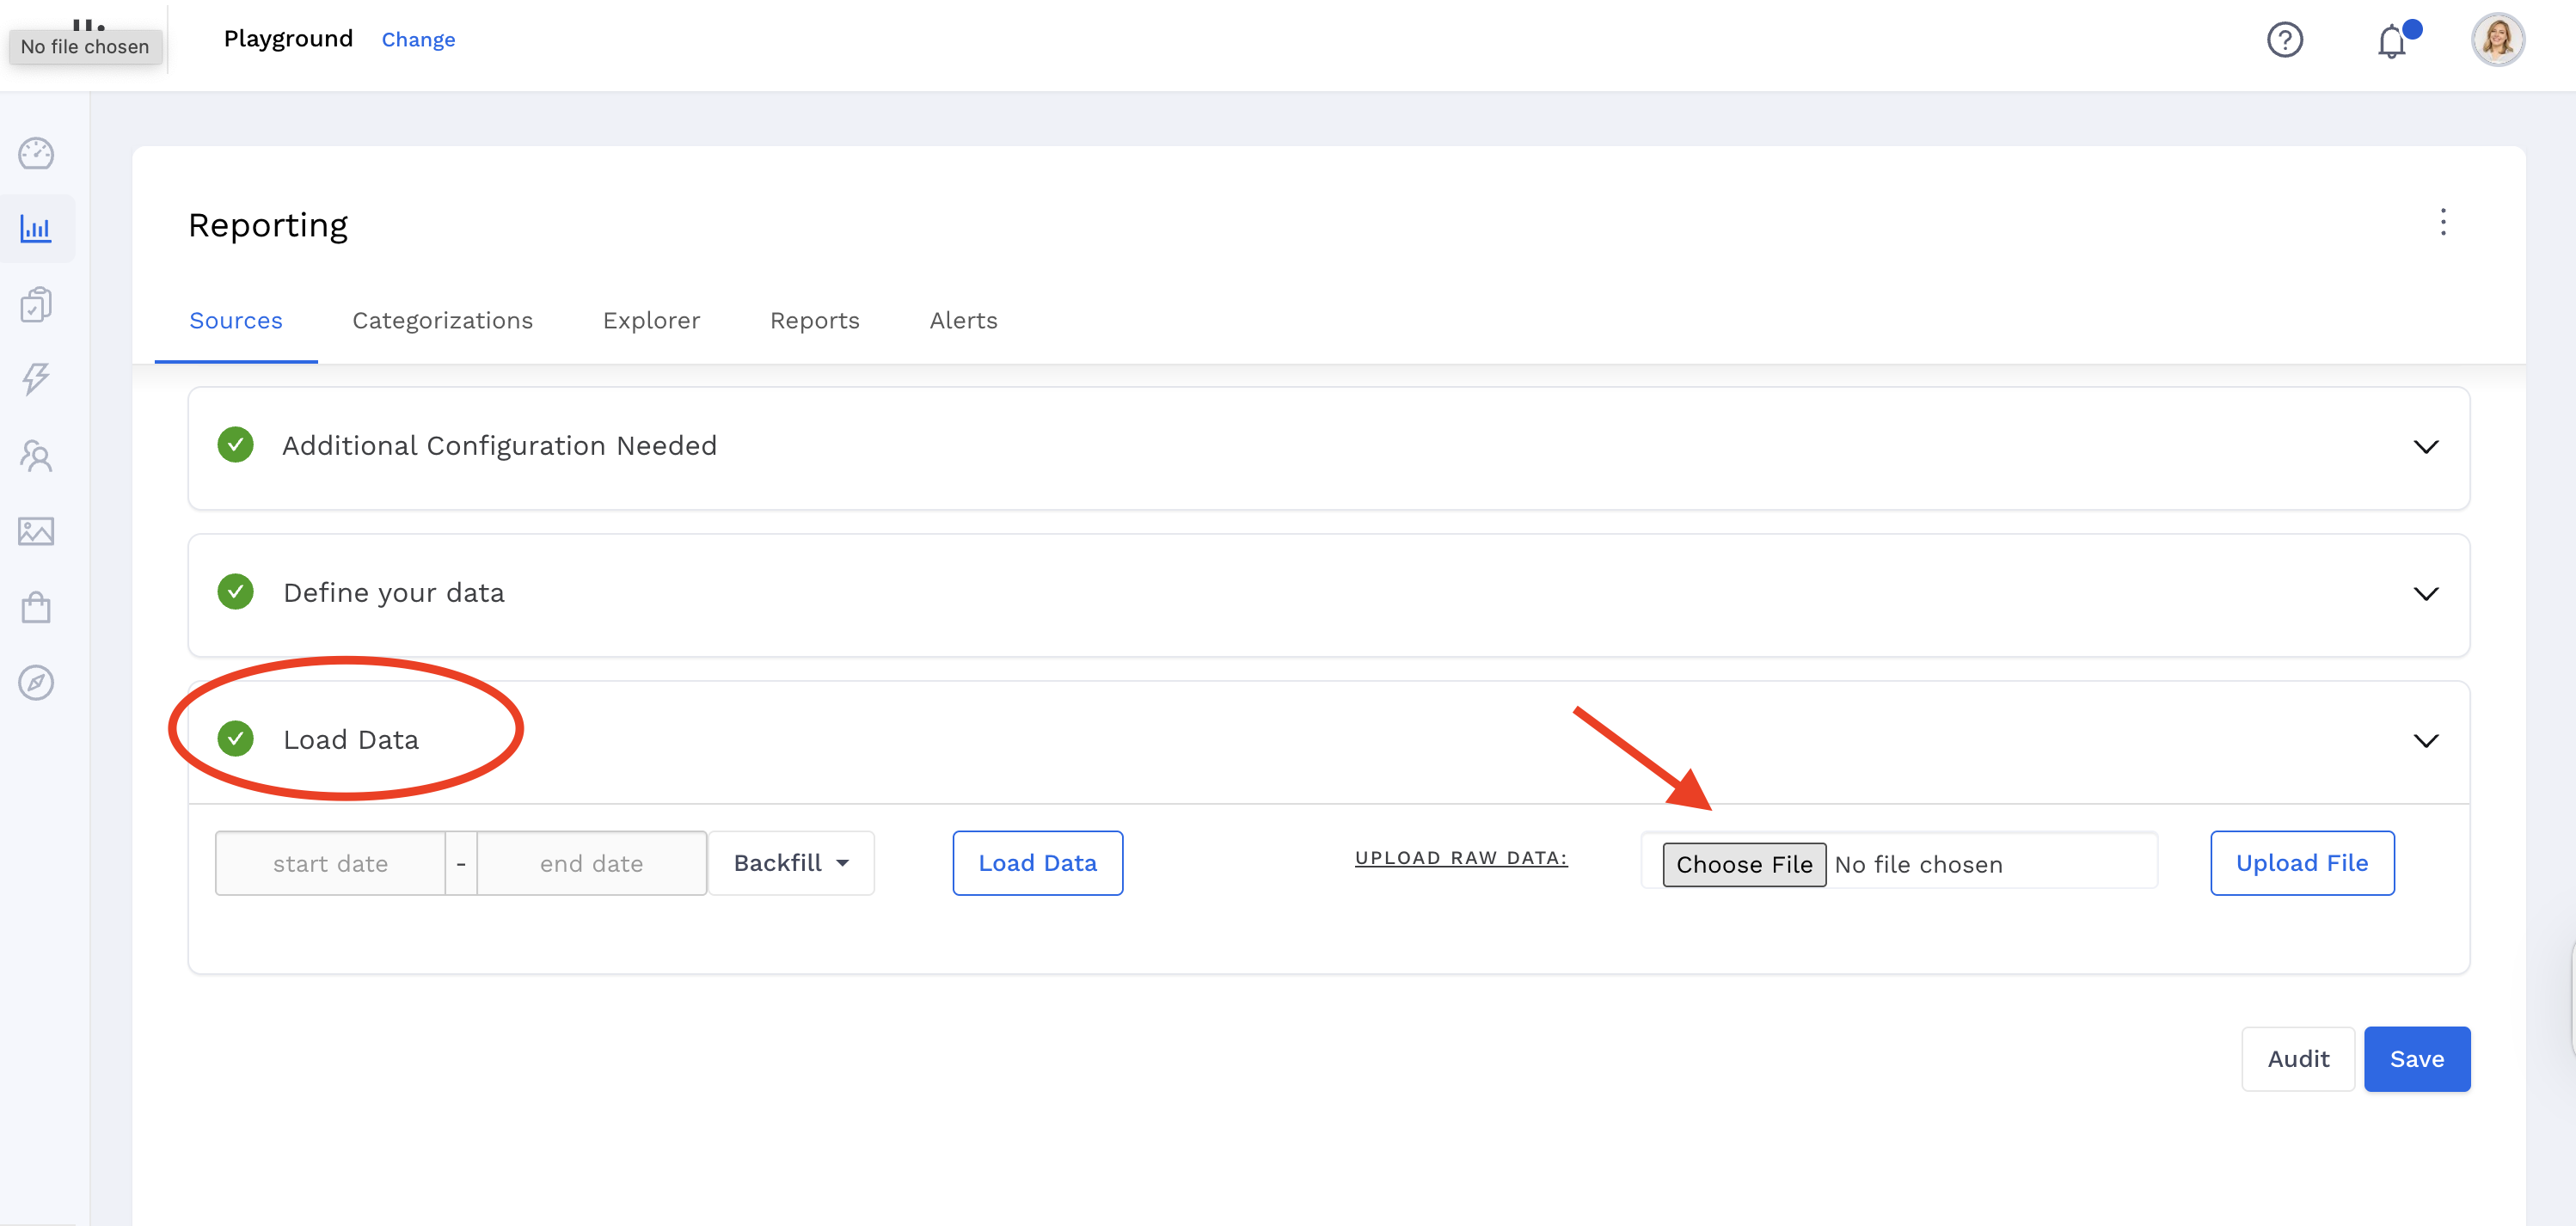Switch to the Explorer tab
2576x1226 pixels.
(651, 321)
